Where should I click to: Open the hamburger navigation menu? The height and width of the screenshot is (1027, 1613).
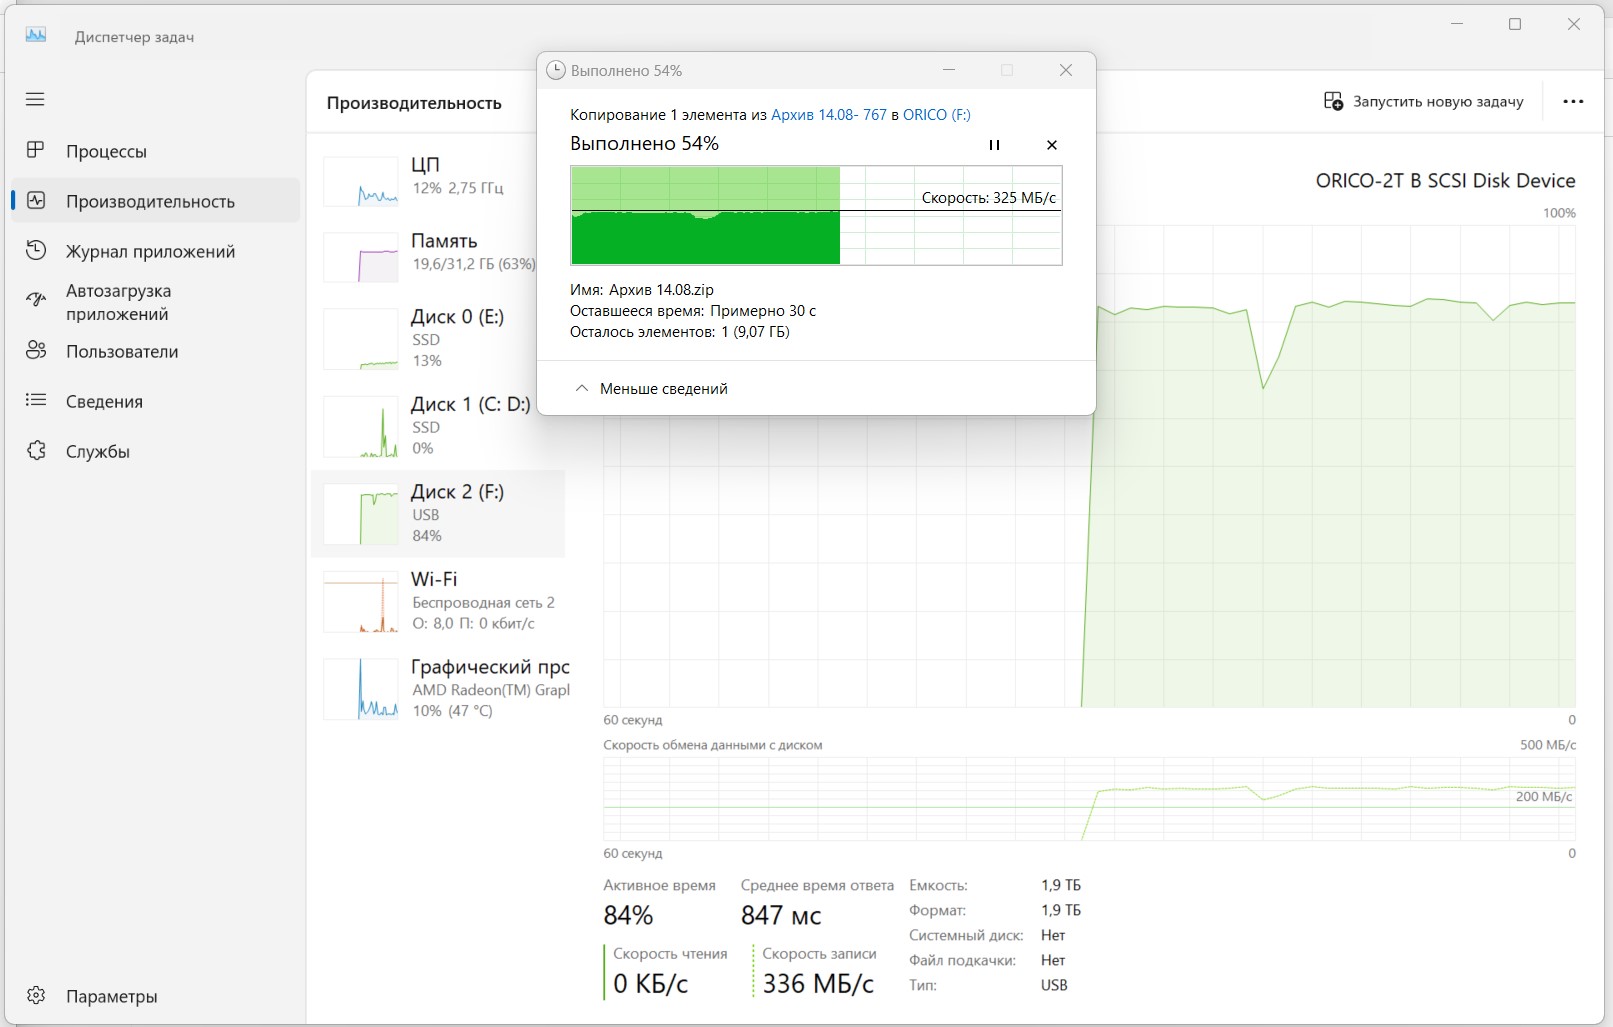click(x=35, y=99)
